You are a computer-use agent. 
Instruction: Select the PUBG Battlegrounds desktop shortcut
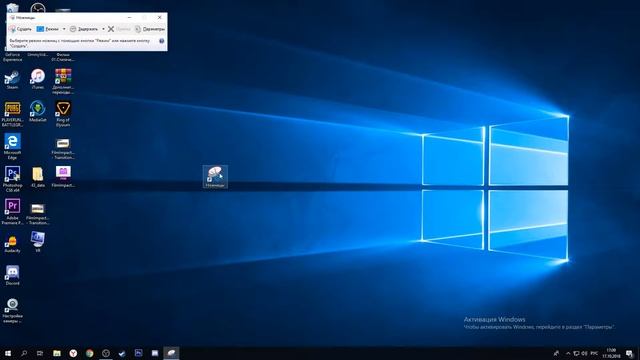pos(12,114)
